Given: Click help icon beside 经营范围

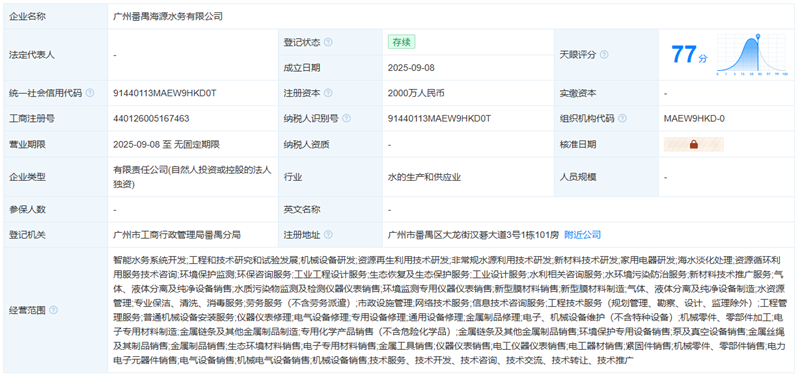Looking at the screenshot, I should coord(54,310).
